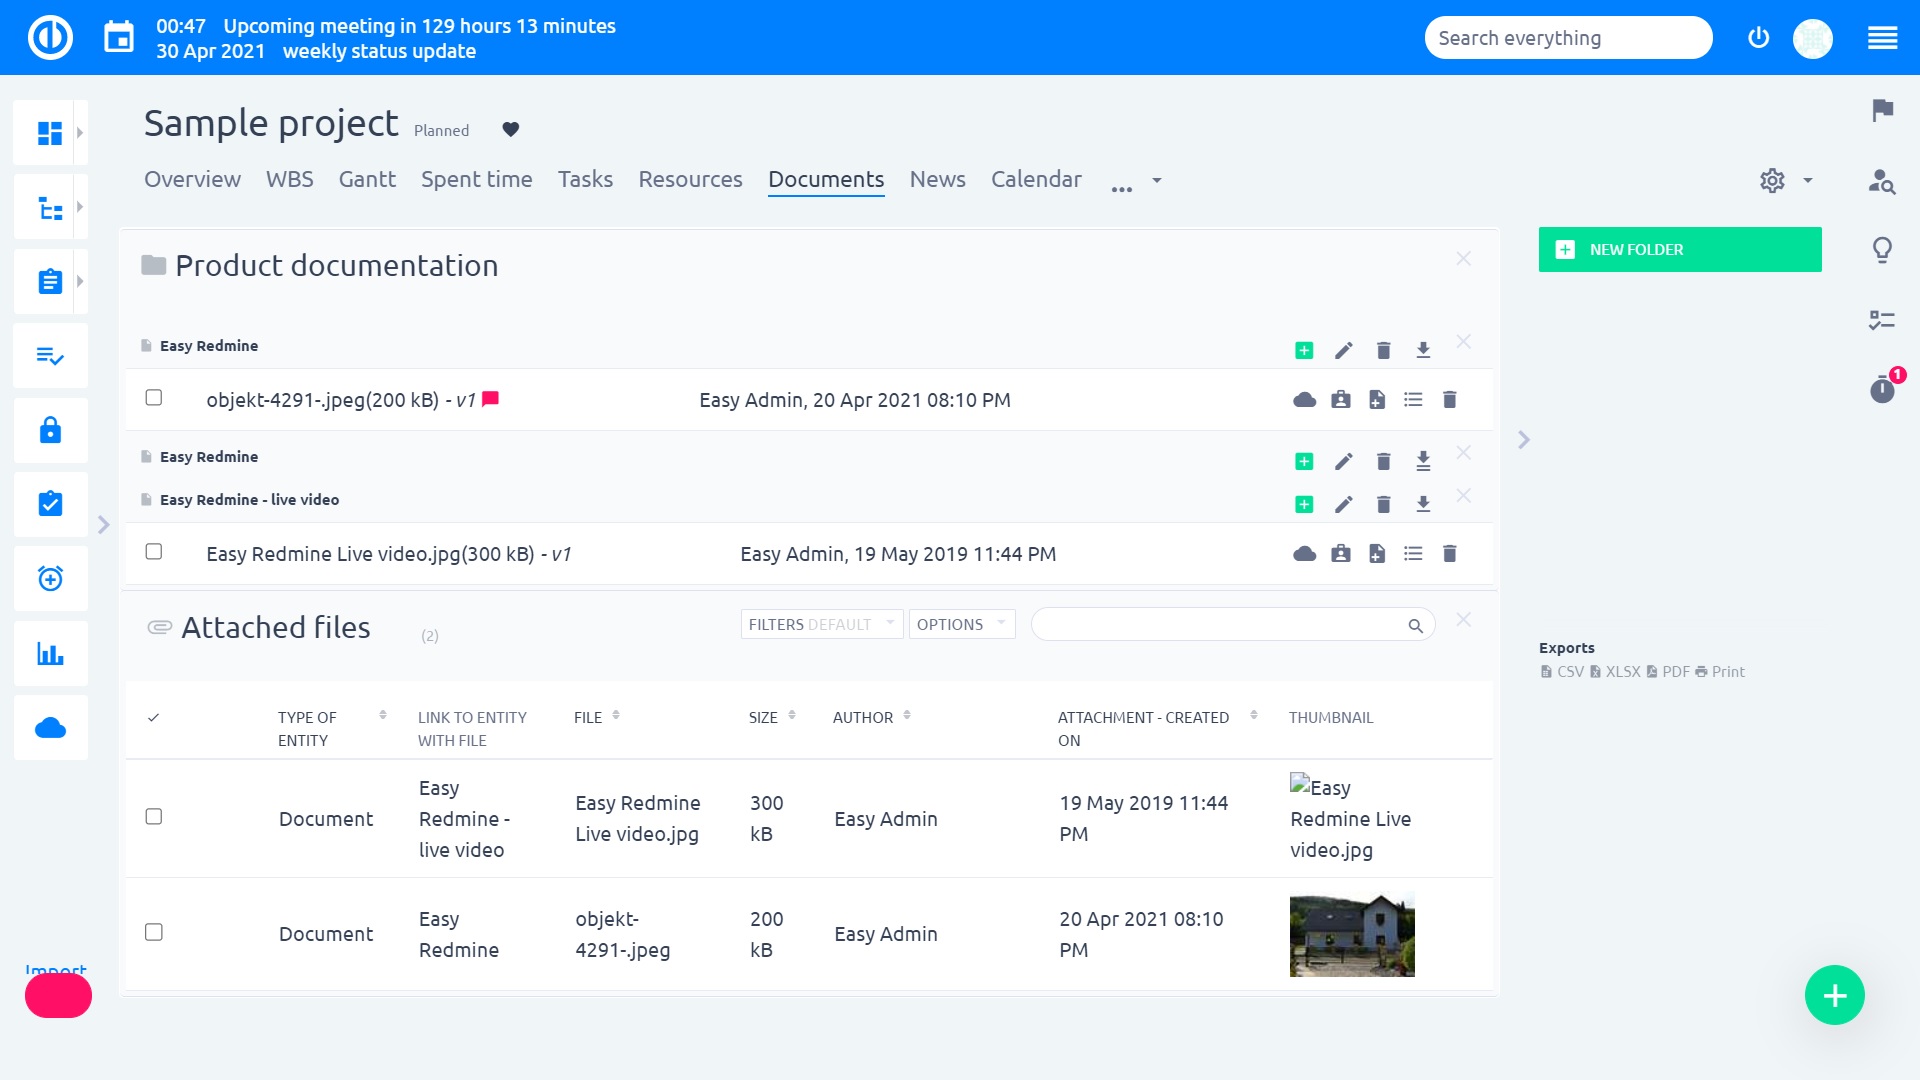1920x1080 pixels.
Task: Click the Attached files search field
Action: 1233,625
